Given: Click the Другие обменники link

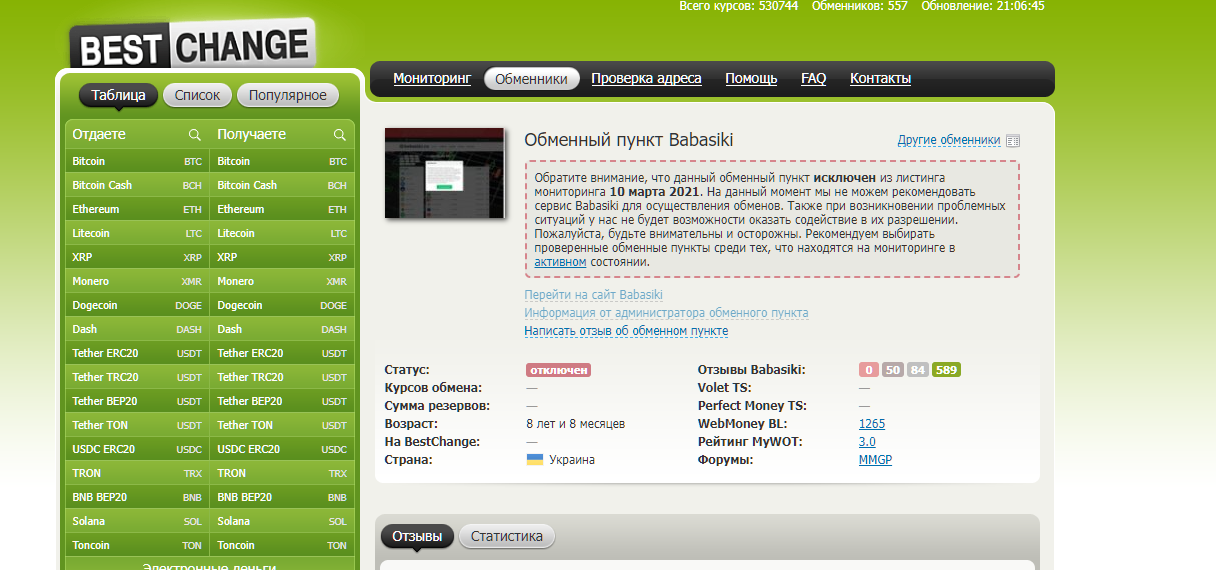Looking at the screenshot, I should [x=949, y=140].
